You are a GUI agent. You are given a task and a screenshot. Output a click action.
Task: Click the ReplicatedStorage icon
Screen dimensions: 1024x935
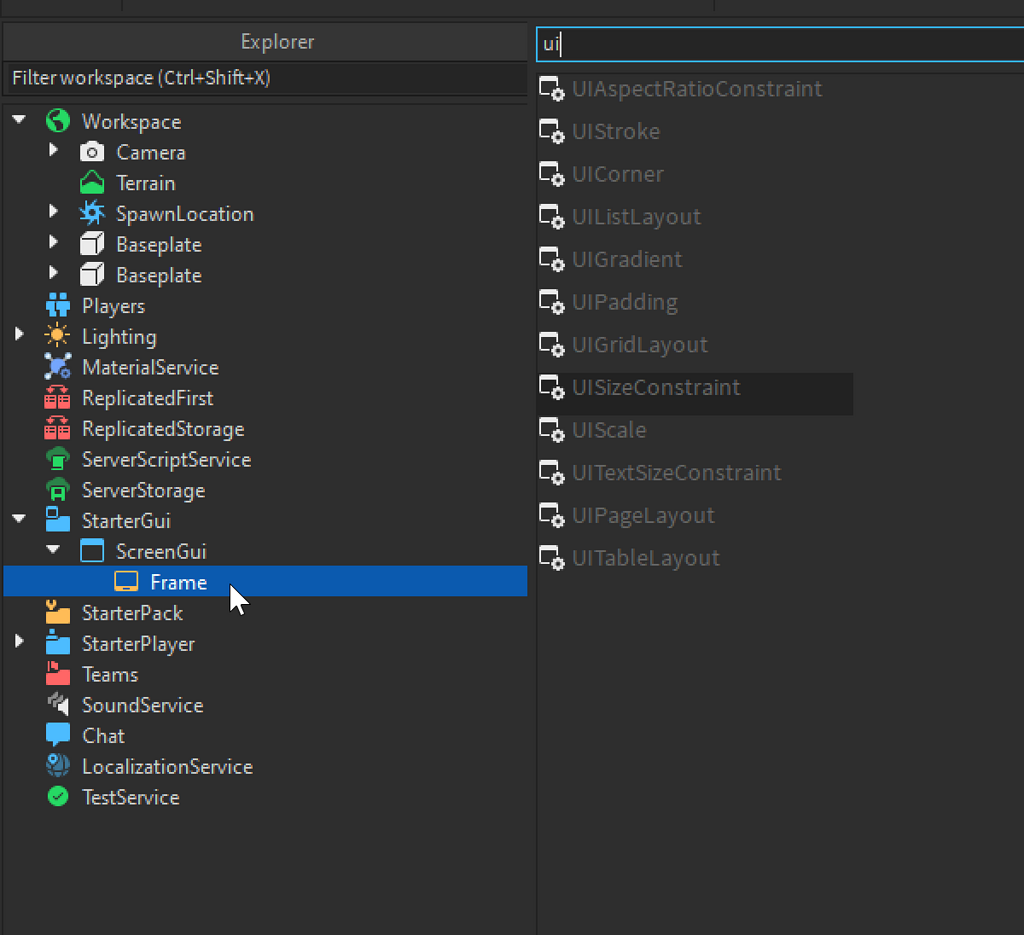pos(57,428)
